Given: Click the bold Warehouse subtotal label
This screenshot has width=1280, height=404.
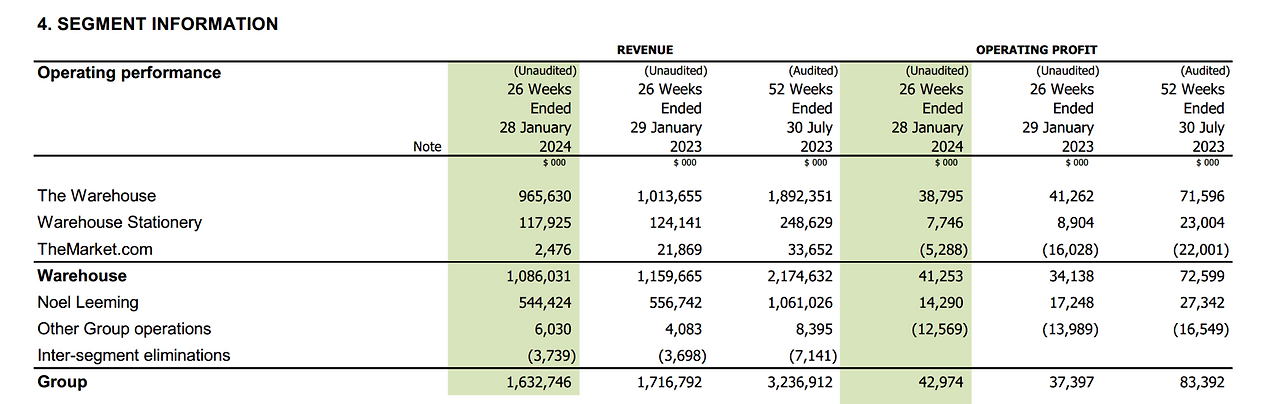Looking at the screenshot, I should [82, 275].
